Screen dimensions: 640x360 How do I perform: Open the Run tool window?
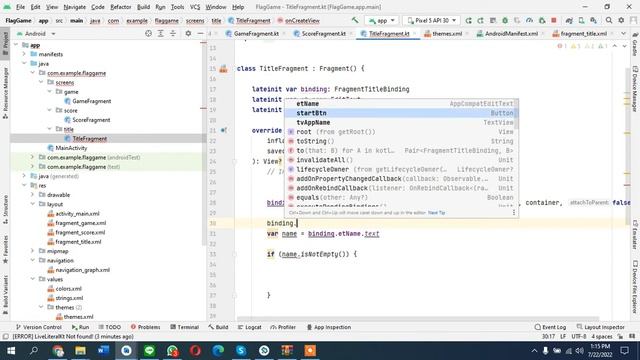coord(80,327)
